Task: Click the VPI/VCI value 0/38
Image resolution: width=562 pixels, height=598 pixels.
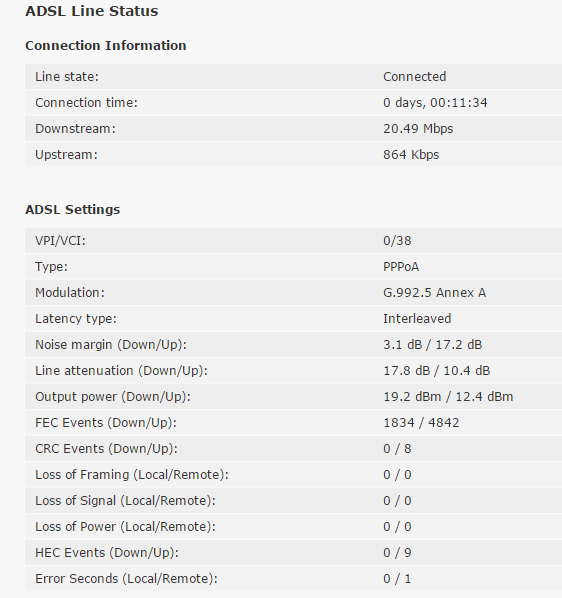Action: tap(397, 241)
